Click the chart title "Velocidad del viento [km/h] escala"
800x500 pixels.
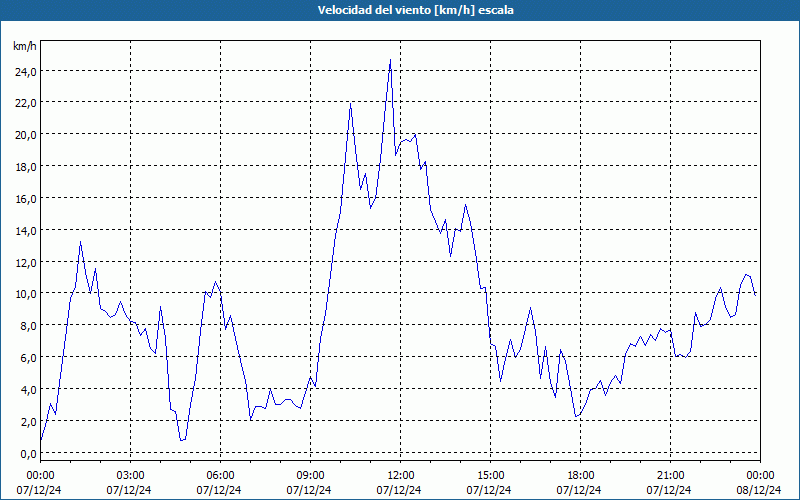coord(415,10)
